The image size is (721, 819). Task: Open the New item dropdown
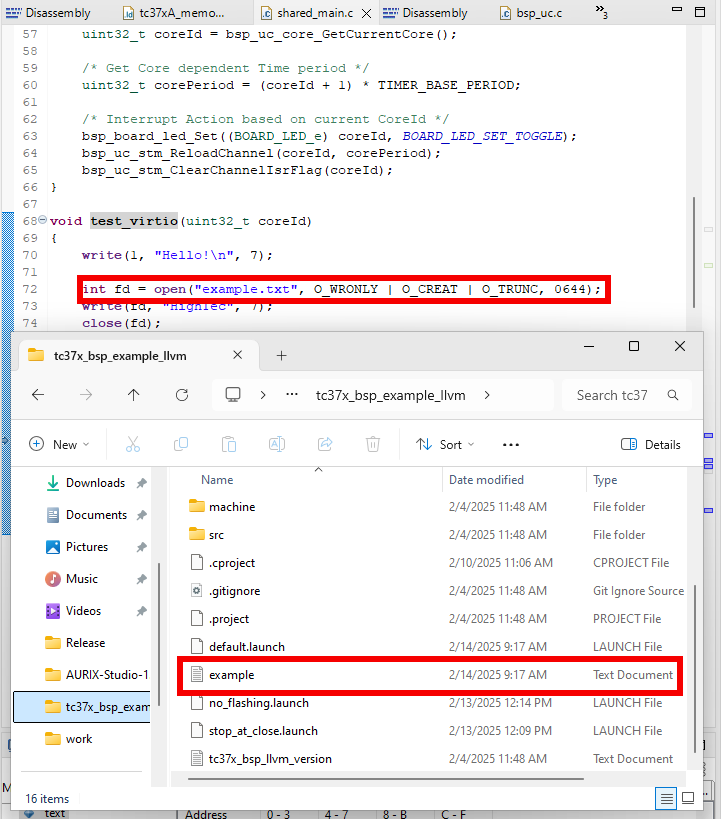(59, 444)
